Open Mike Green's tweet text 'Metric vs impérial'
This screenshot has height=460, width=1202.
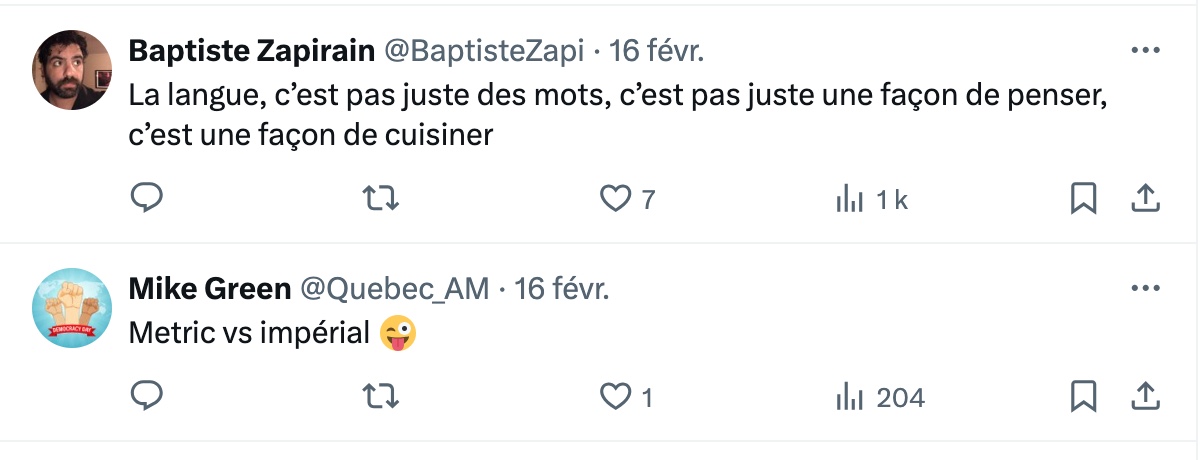pyautogui.click(x=250, y=333)
